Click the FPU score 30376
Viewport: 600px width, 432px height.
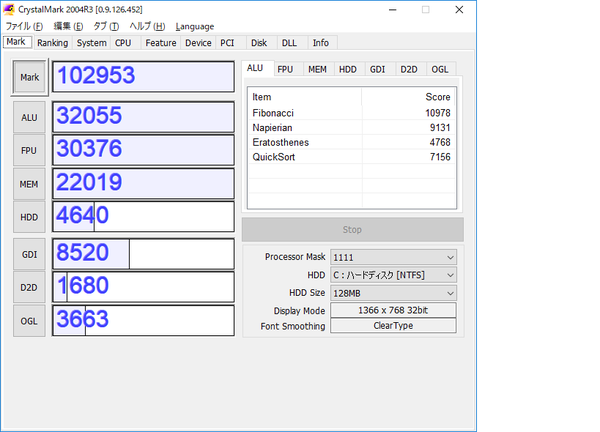[143, 150]
